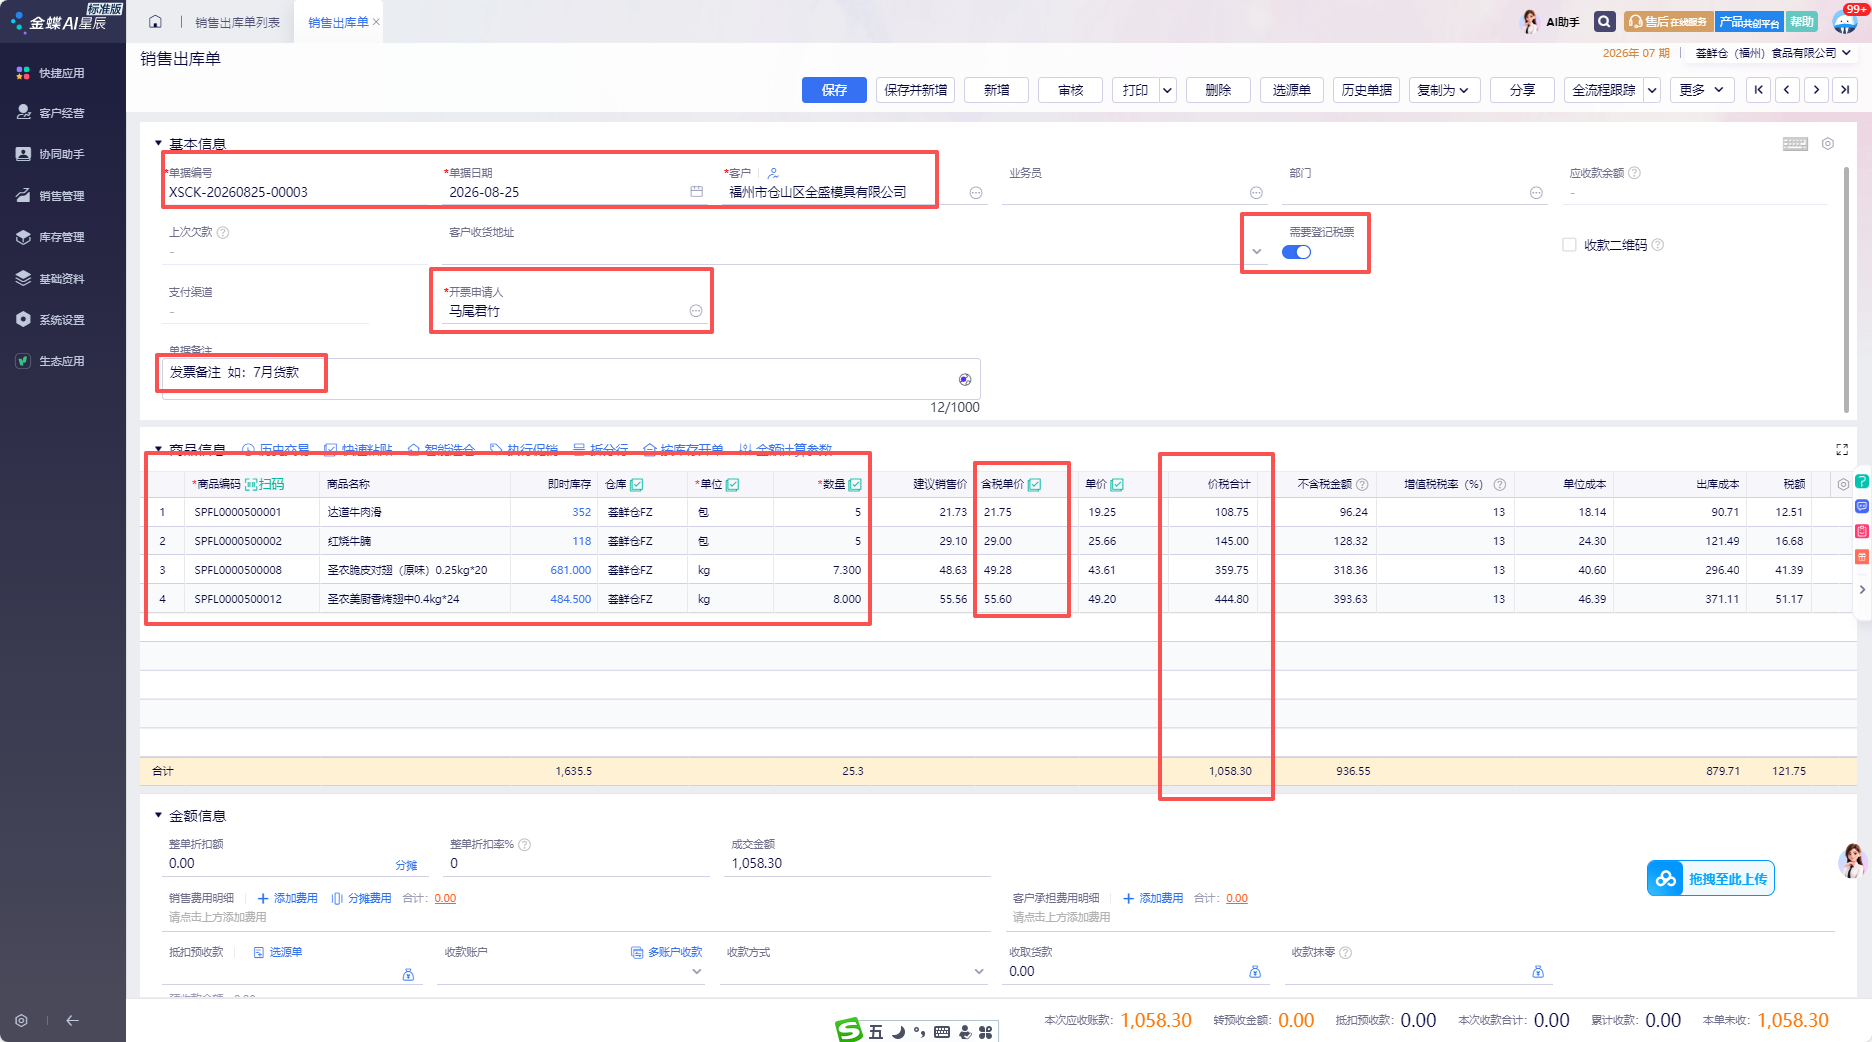Open the 收款方式 dropdown

tap(978, 971)
